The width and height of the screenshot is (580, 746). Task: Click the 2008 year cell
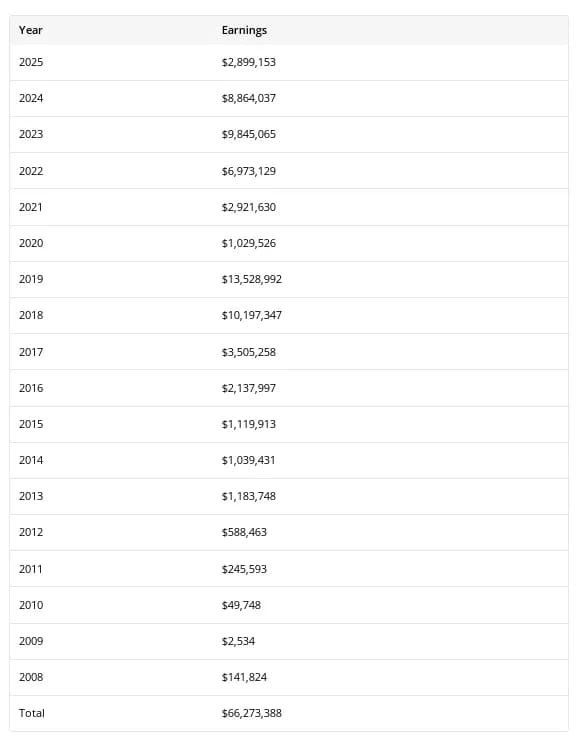pos(31,677)
